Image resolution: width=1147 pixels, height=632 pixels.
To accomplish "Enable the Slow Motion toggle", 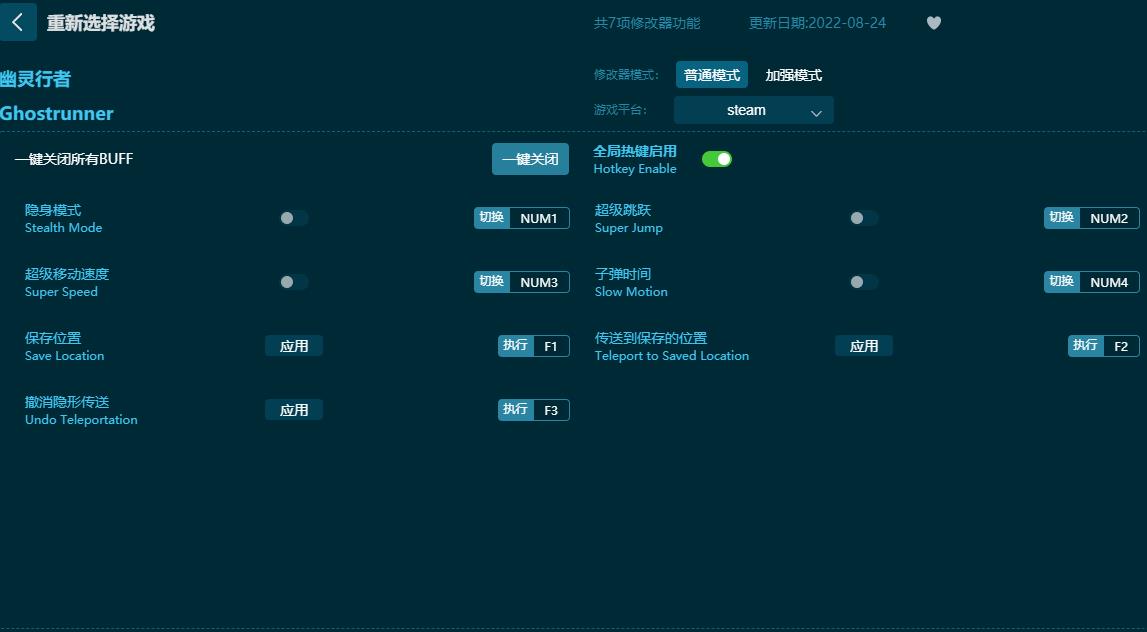I will pyautogui.click(x=864, y=282).
